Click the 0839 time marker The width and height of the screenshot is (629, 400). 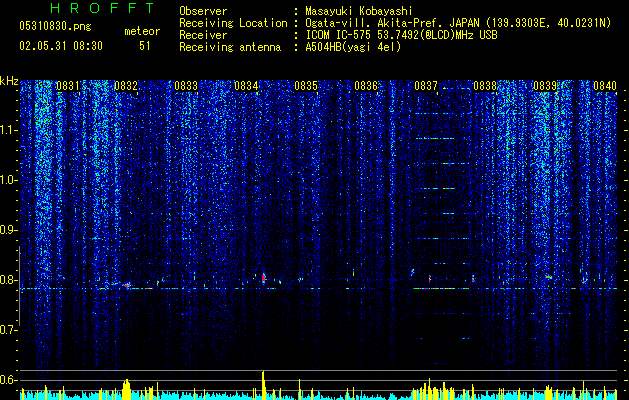pos(545,86)
